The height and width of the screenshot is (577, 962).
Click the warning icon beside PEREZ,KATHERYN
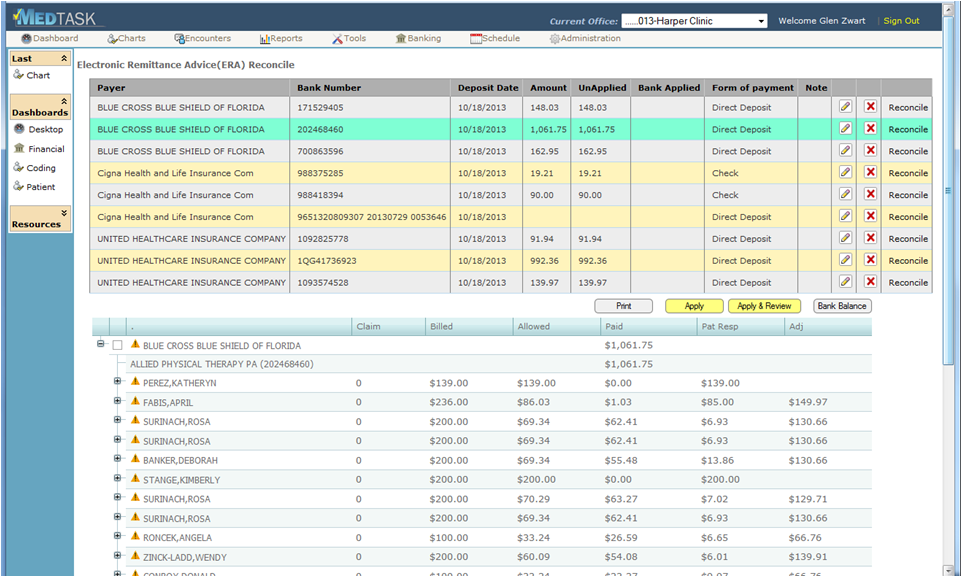[x=135, y=382]
